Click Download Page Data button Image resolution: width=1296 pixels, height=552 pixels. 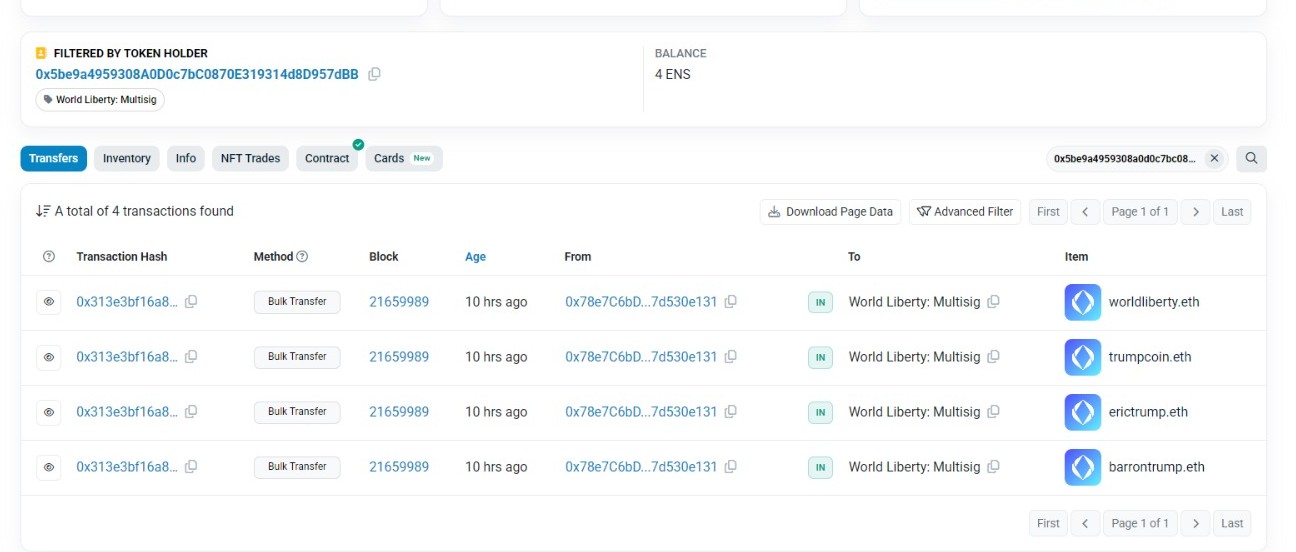pos(830,212)
